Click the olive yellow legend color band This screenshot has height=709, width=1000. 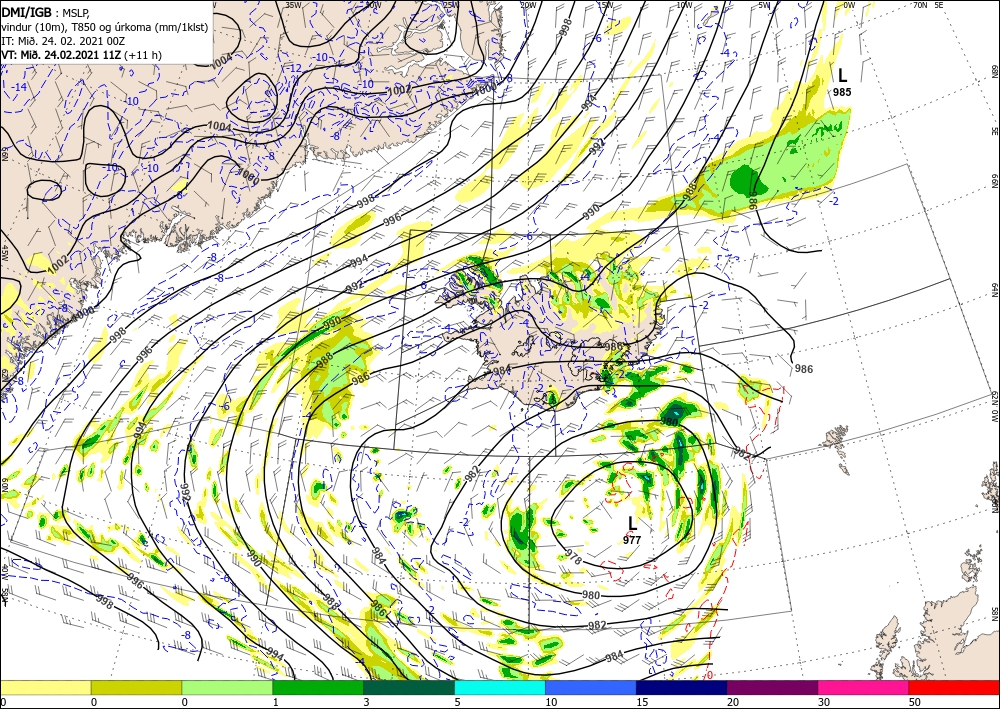136,687
